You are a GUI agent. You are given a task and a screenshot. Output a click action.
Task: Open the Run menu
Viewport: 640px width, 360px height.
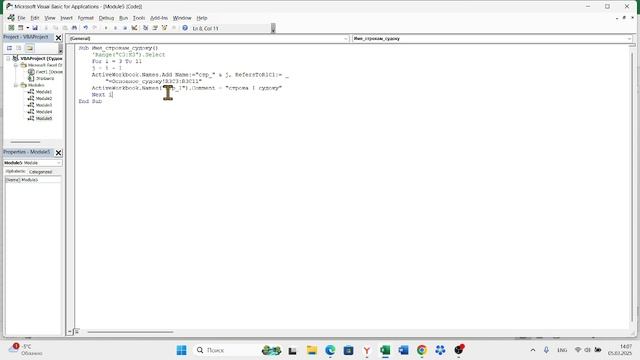click(x=123, y=18)
